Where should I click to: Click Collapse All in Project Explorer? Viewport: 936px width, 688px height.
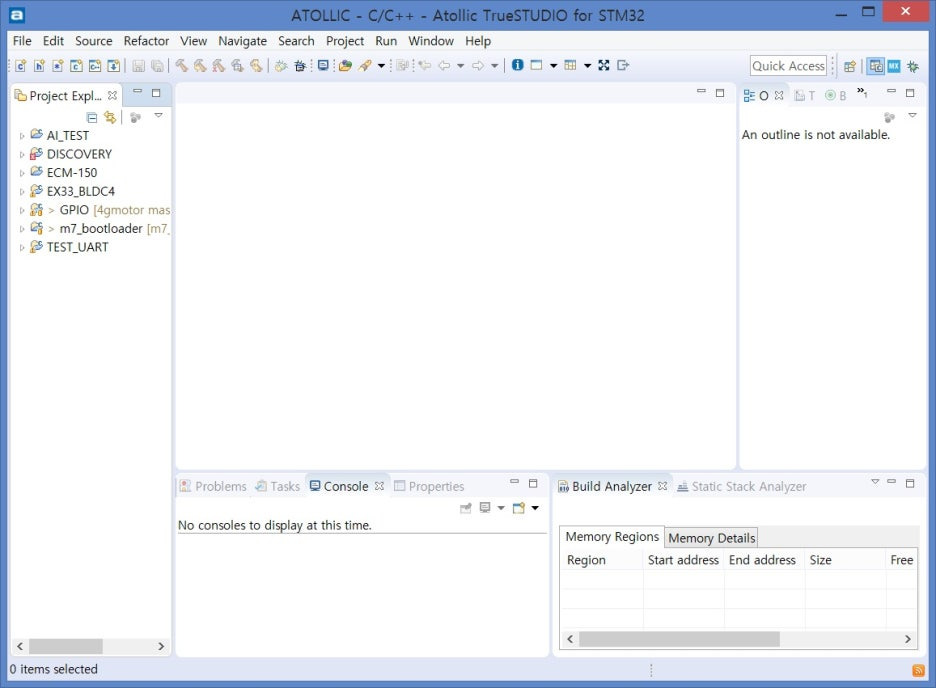click(x=91, y=117)
